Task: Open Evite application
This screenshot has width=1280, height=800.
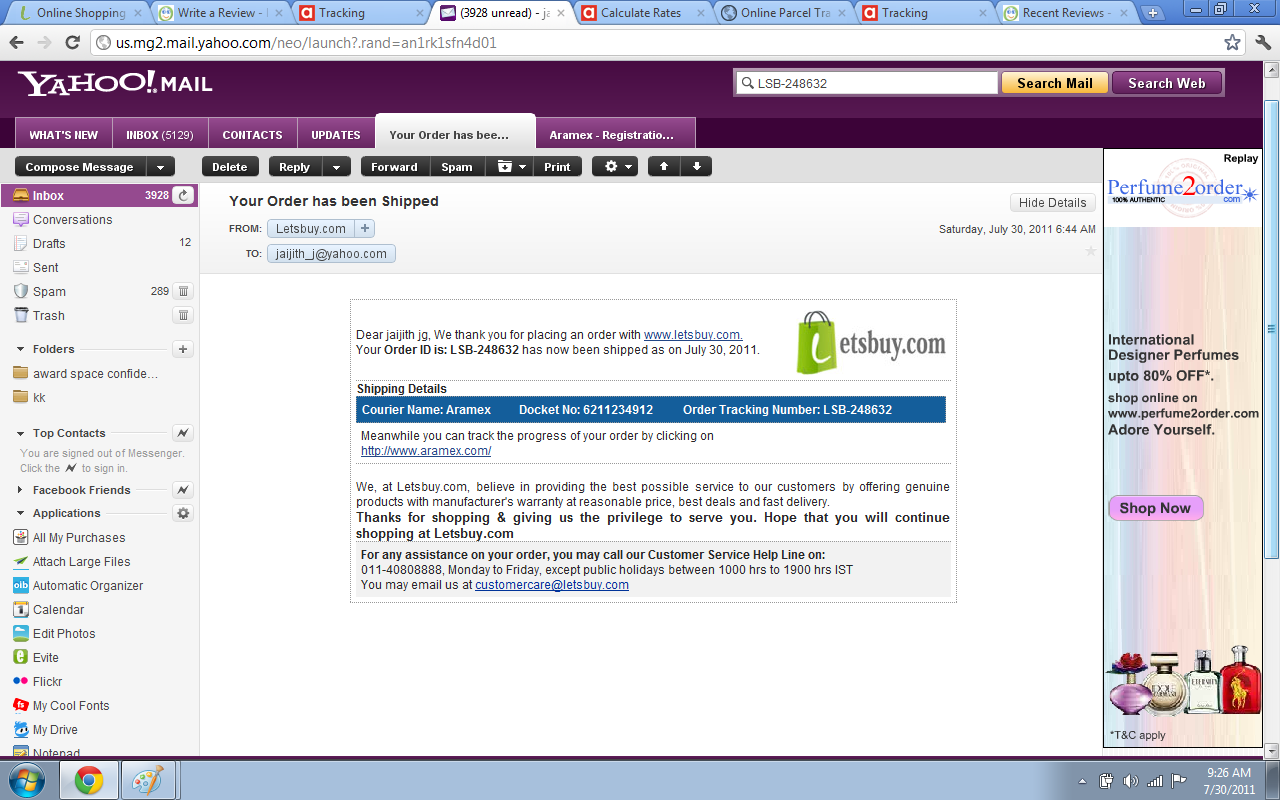Action: 36,658
